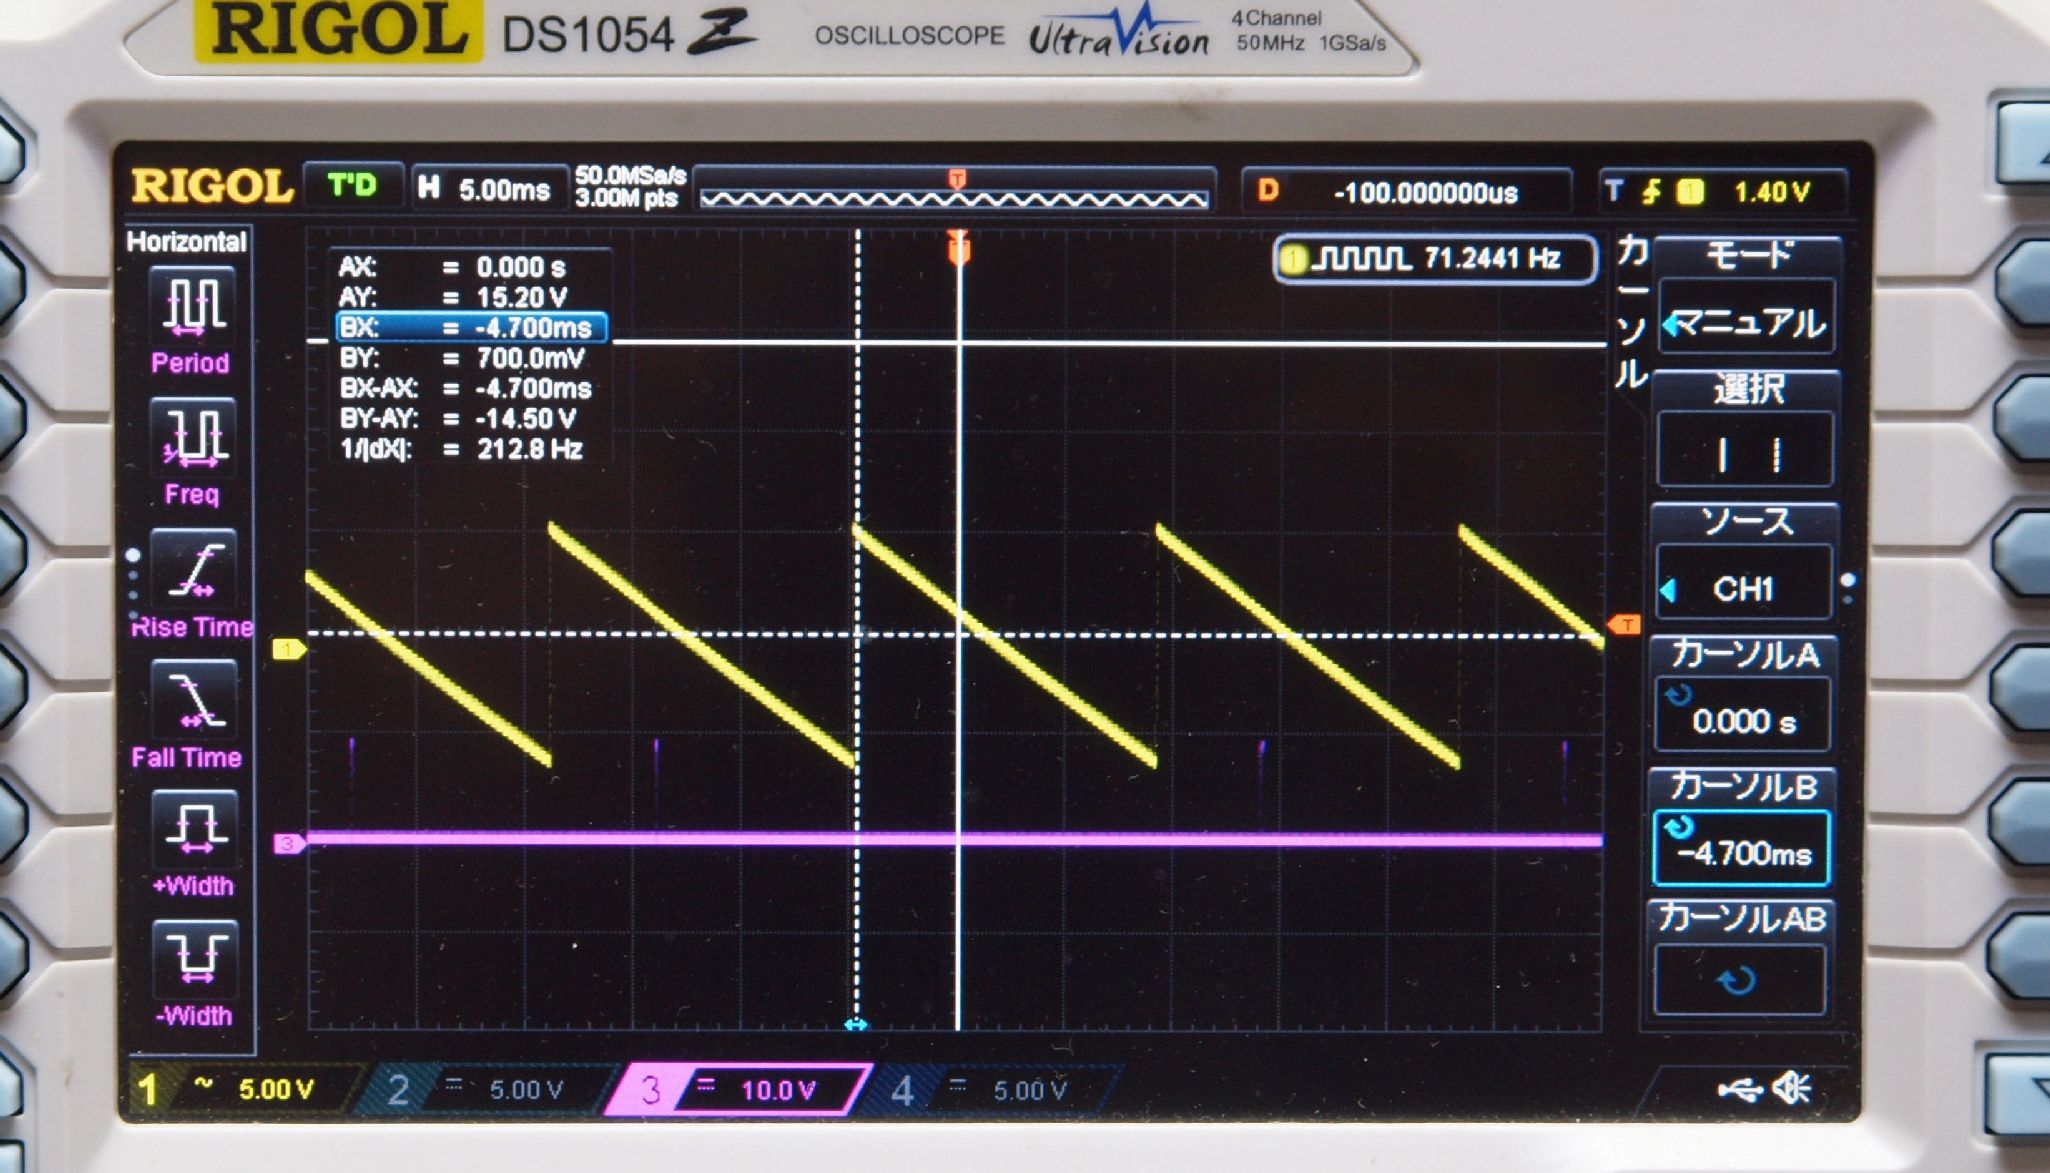2050x1173 pixels.
Task: Click the muted speaker sound icon
Action: coord(1792,1087)
